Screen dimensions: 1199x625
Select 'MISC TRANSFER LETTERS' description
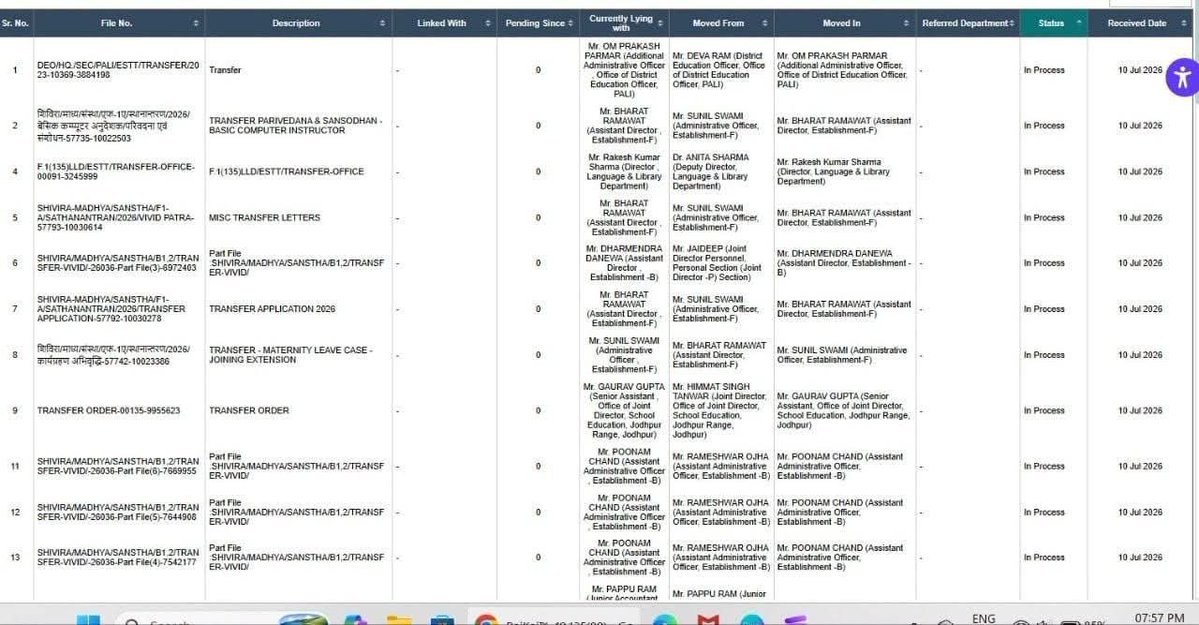point(265,218)
